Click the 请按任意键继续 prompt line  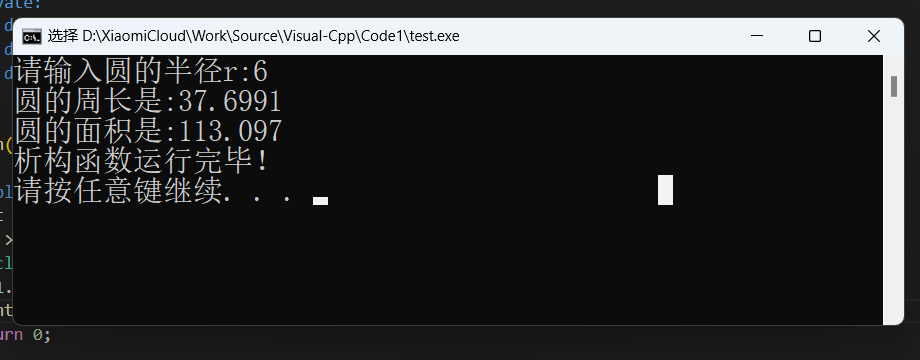pyautogui.click(x=154, y=190)
